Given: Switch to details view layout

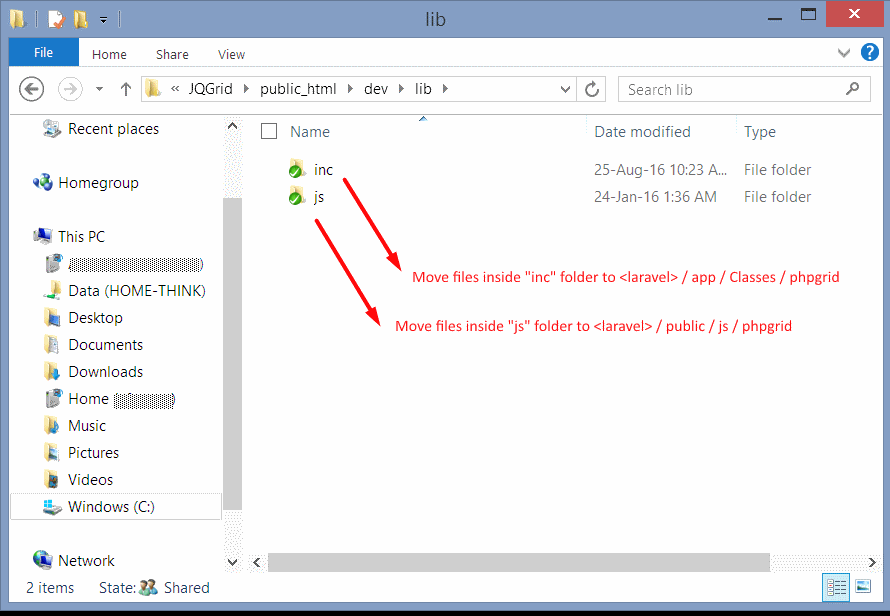Looking at the screenshot, I should 838,587.
